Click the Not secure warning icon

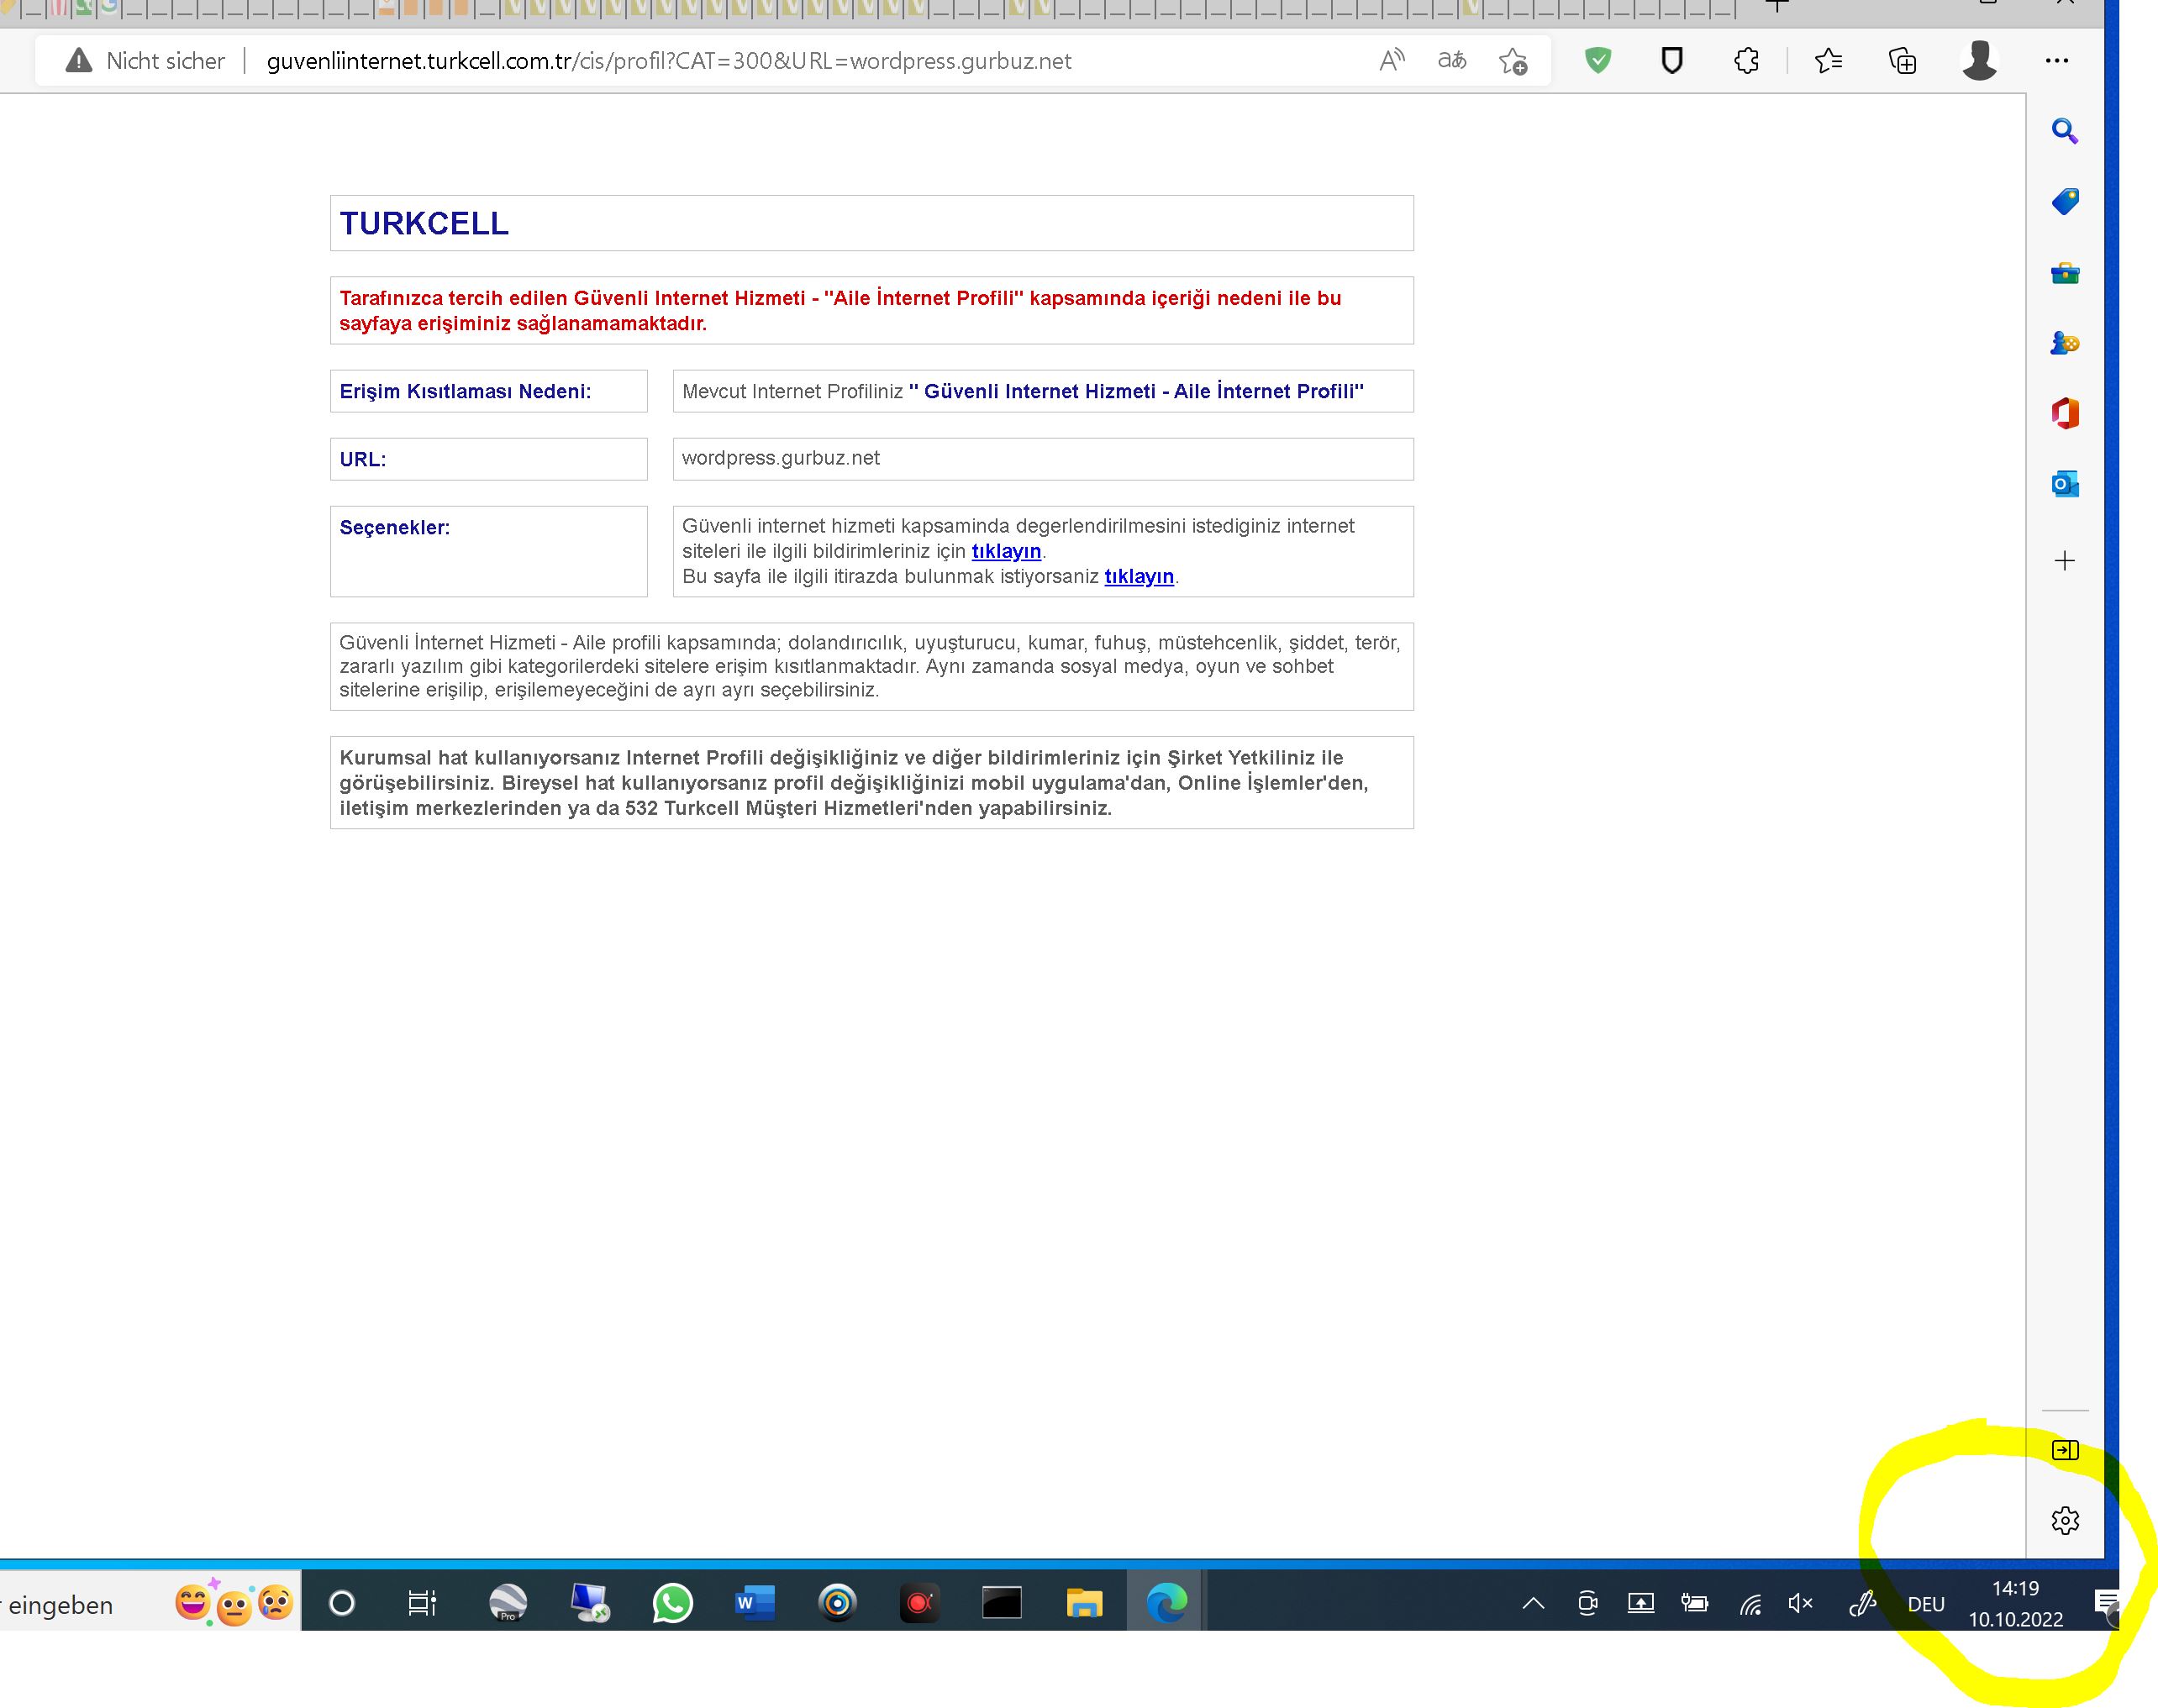pyautogui.click(x=78, y=61)
